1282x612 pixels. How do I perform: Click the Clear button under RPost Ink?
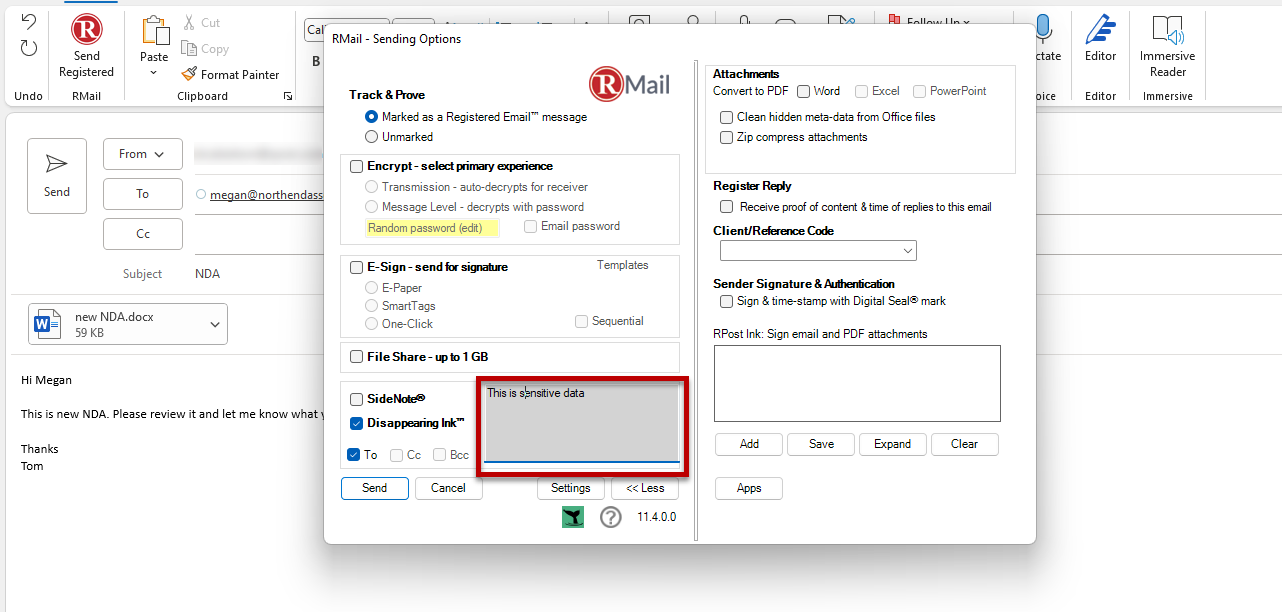point(964,444)
